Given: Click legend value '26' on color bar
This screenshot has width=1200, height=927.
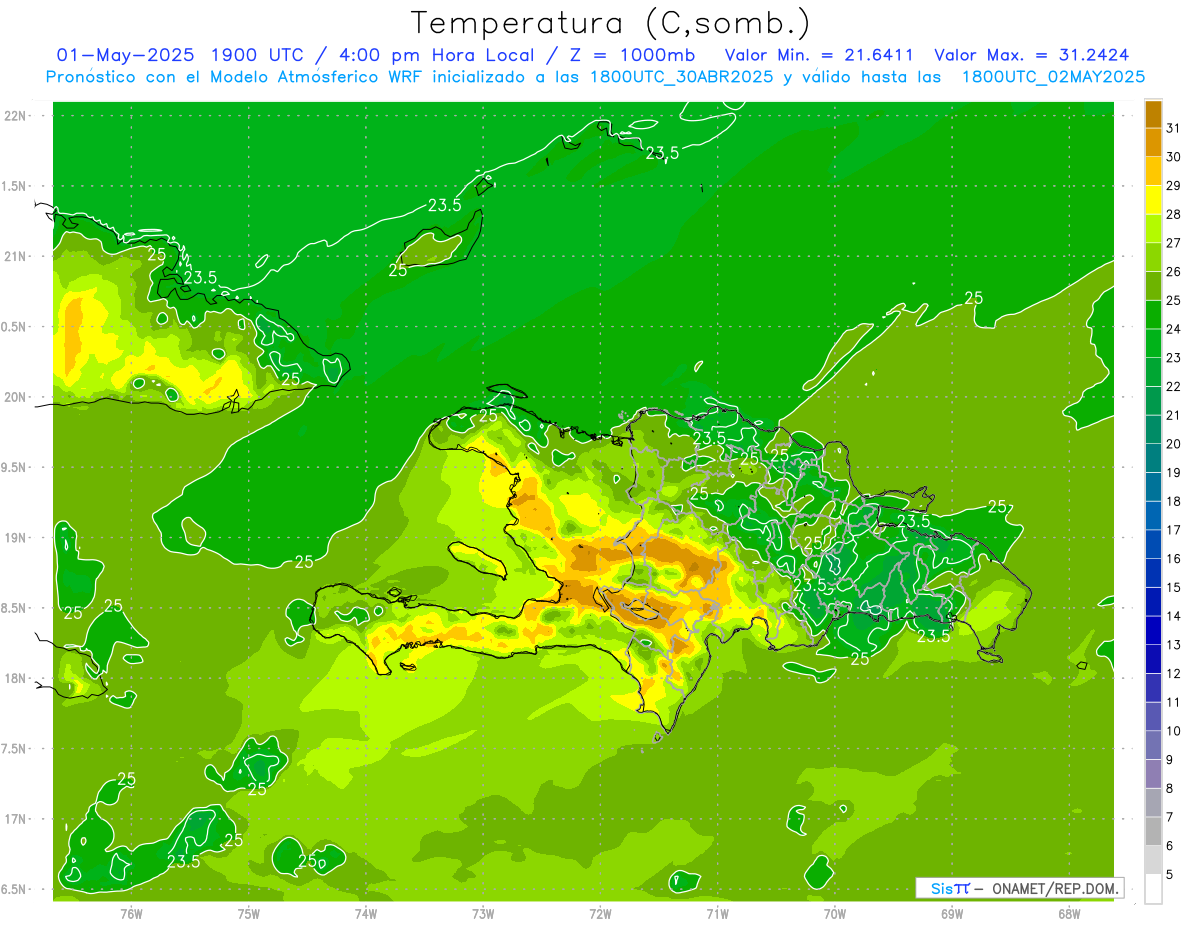Looking at the screenshot, I should pyautogui.click(x=1173, y=272).
